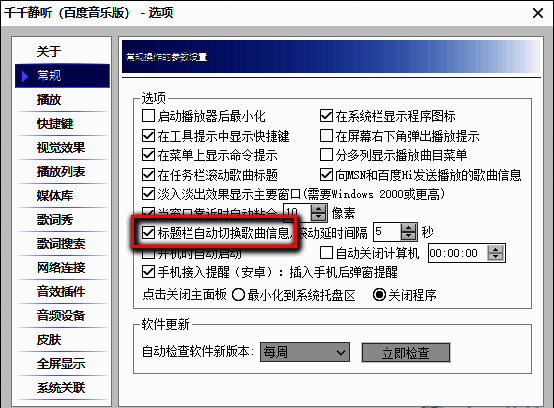
Task: Switch to 音频设备 settings
Action: pos(62,316)
